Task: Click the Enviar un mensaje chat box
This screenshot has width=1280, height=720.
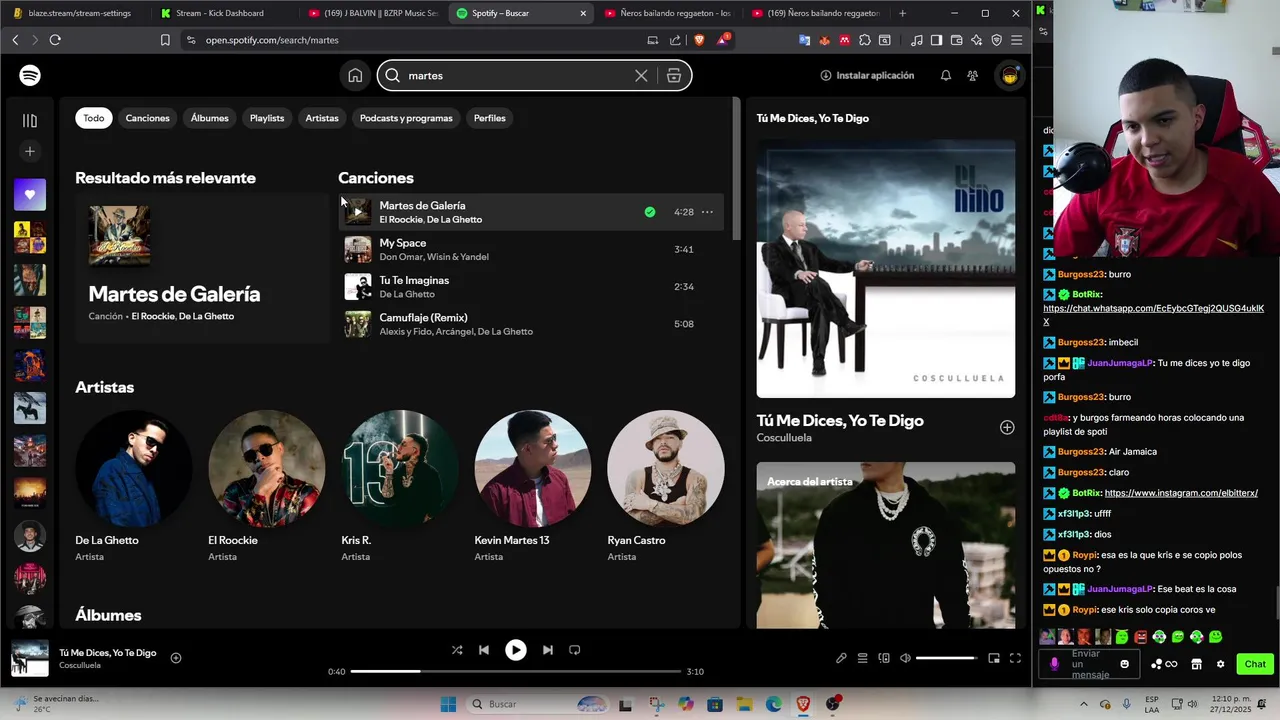Action: 1090,664
